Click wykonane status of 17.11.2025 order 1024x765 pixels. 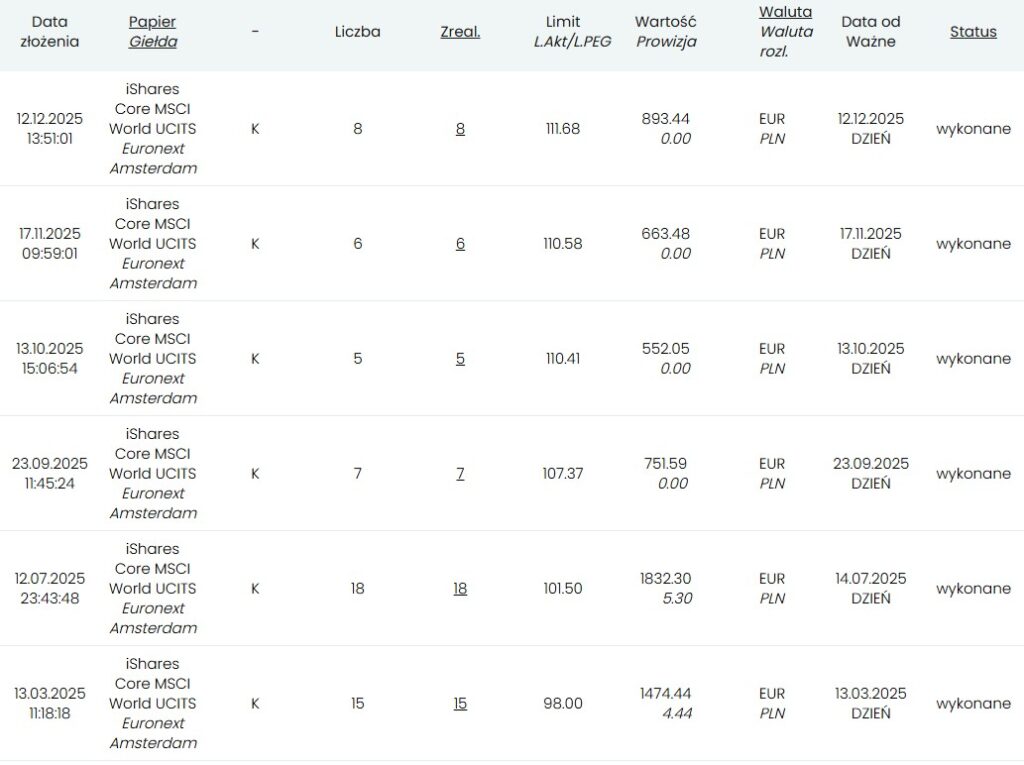point(972,244)
